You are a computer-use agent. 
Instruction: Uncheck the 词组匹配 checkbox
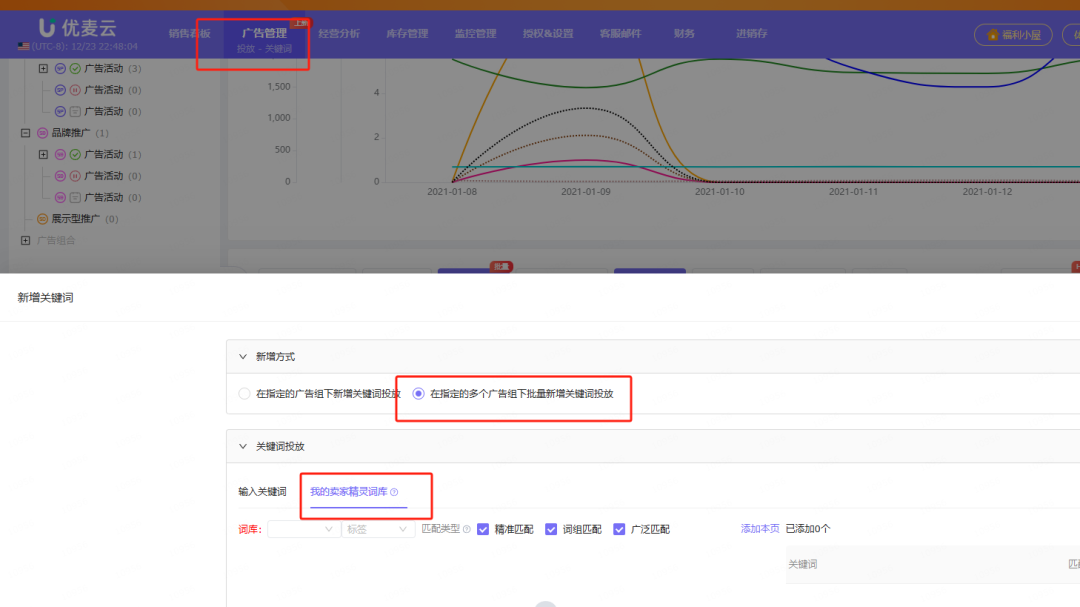[551, 529]
